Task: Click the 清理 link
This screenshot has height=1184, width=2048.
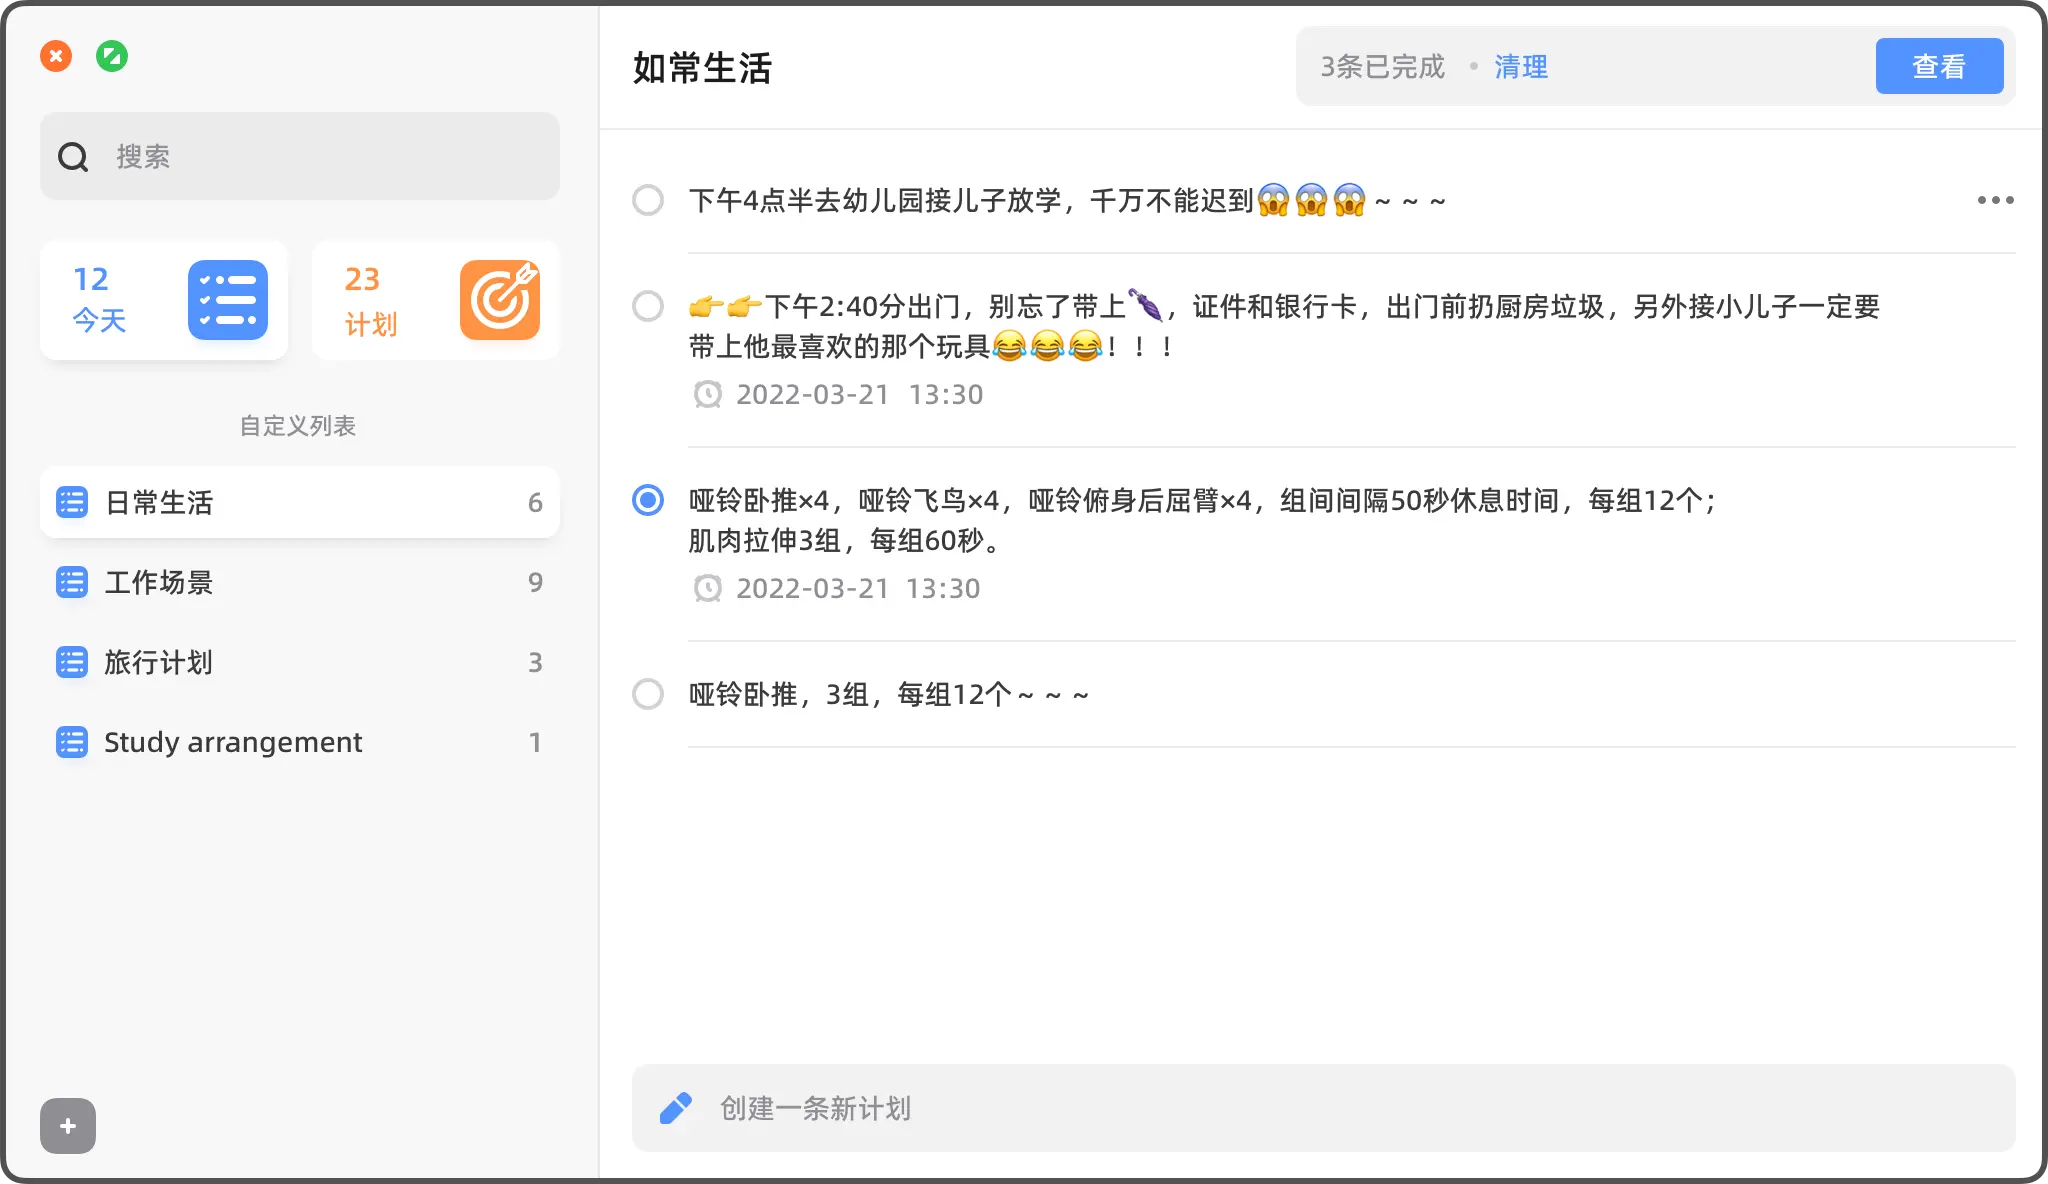Action: tap(1521, 67)
